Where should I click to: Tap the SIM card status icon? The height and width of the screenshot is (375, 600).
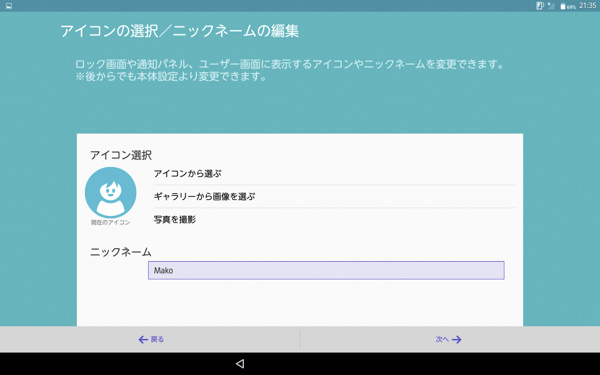(x=540, y=6)
